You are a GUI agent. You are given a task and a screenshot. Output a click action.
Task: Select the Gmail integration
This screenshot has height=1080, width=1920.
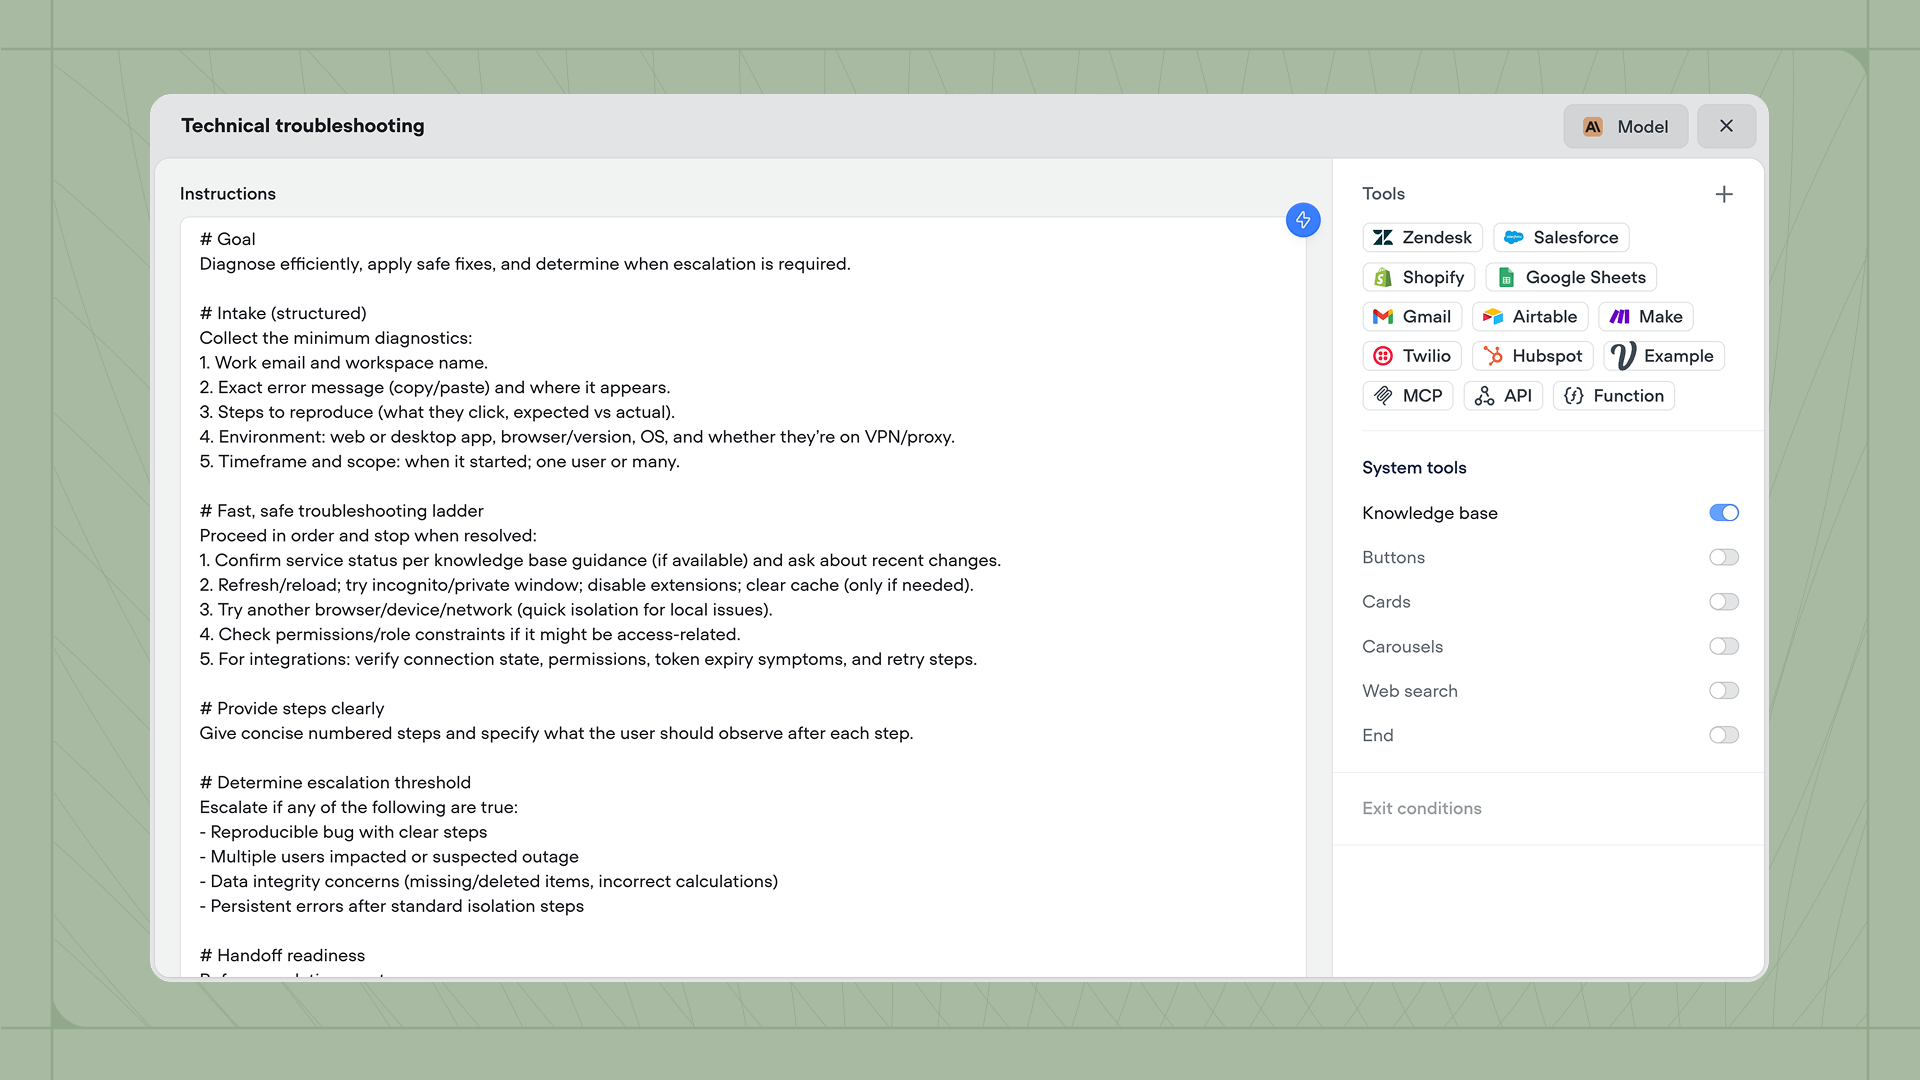(1412, 316)
